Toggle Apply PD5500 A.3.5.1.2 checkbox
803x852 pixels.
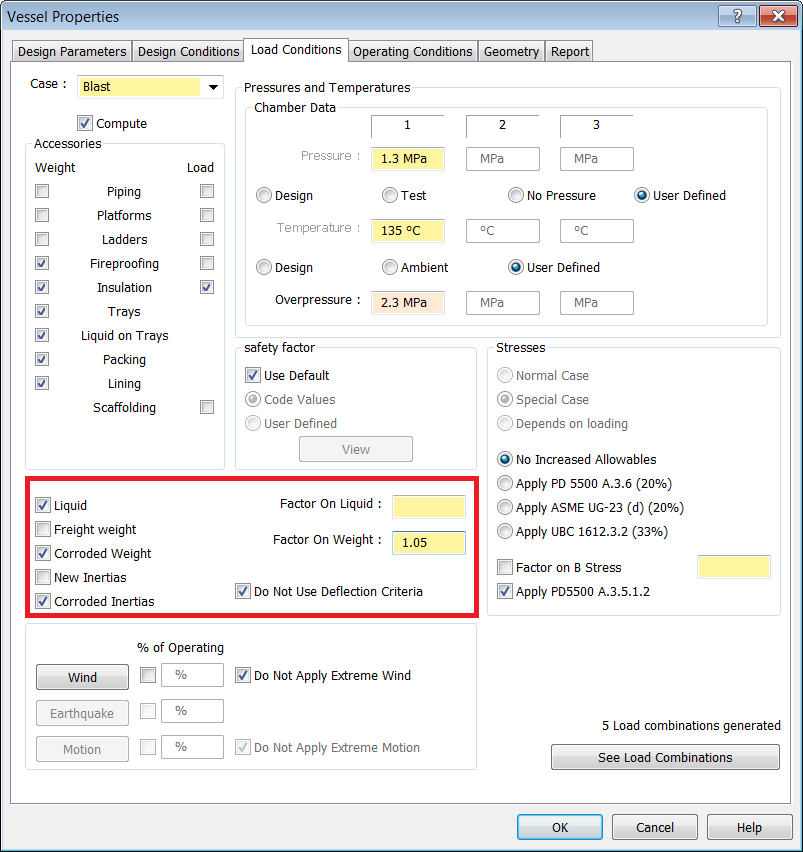[505, 591]
